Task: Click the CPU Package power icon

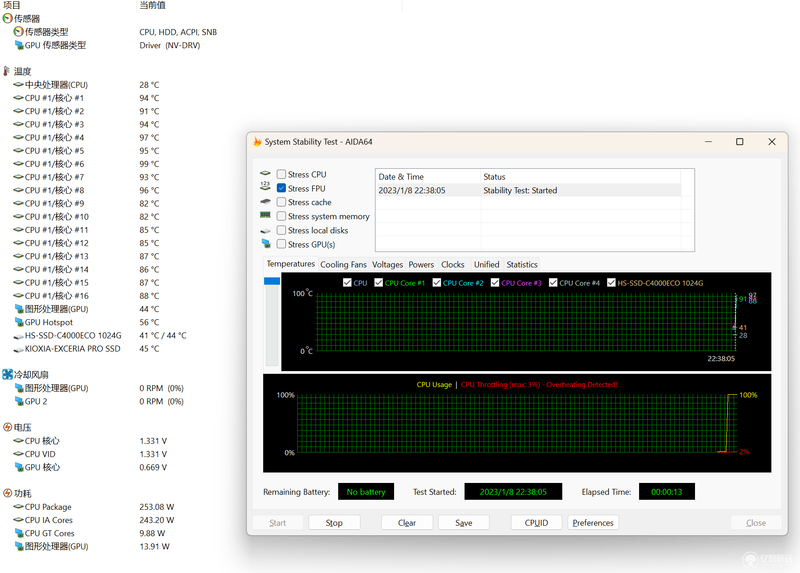Action: point(18,507)
